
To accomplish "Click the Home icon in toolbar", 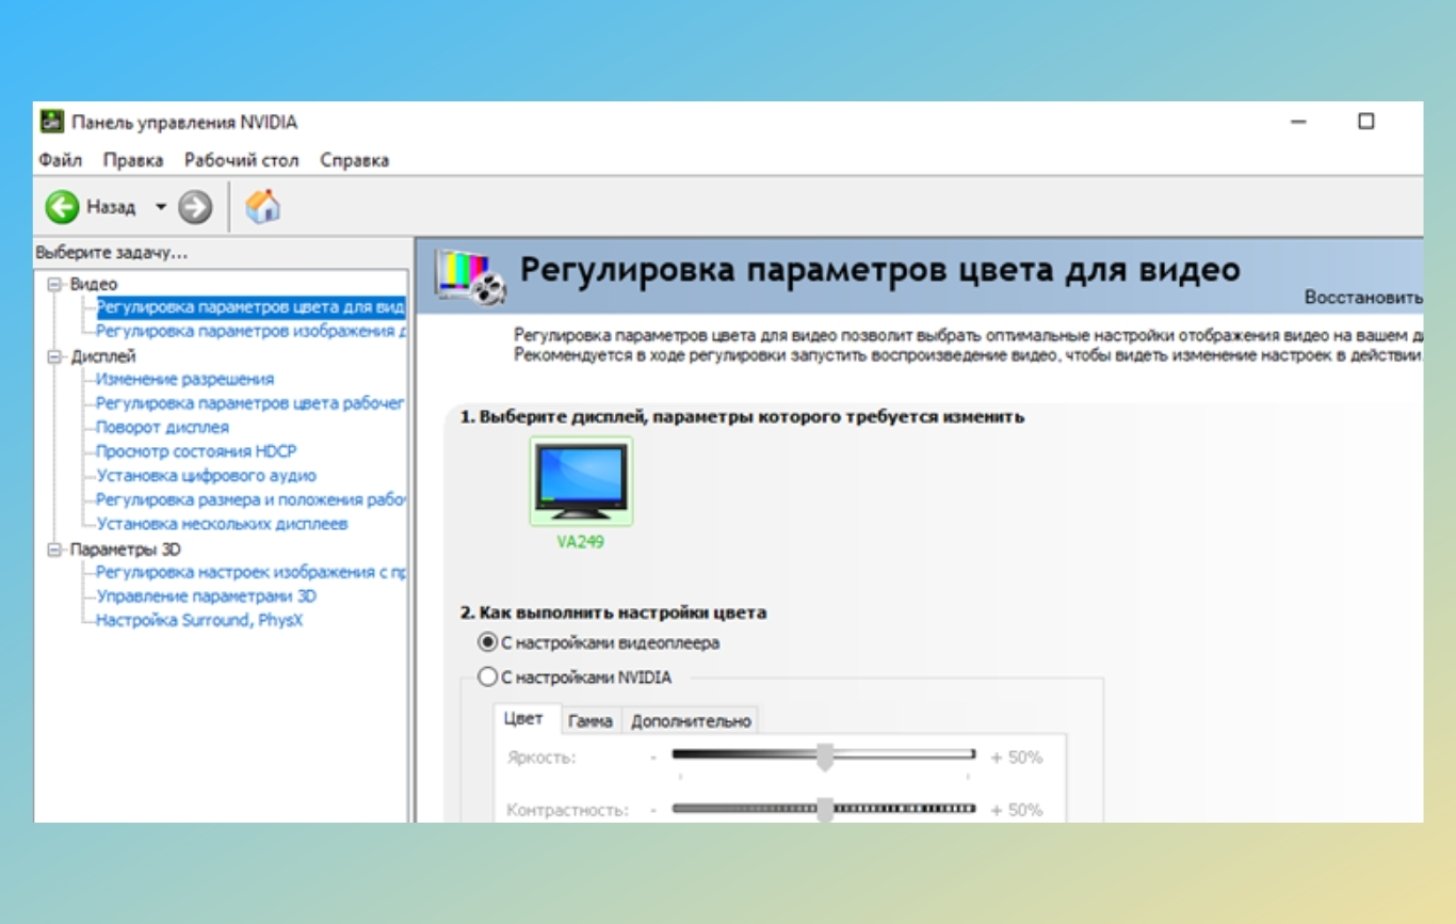I will pos(263,207).
